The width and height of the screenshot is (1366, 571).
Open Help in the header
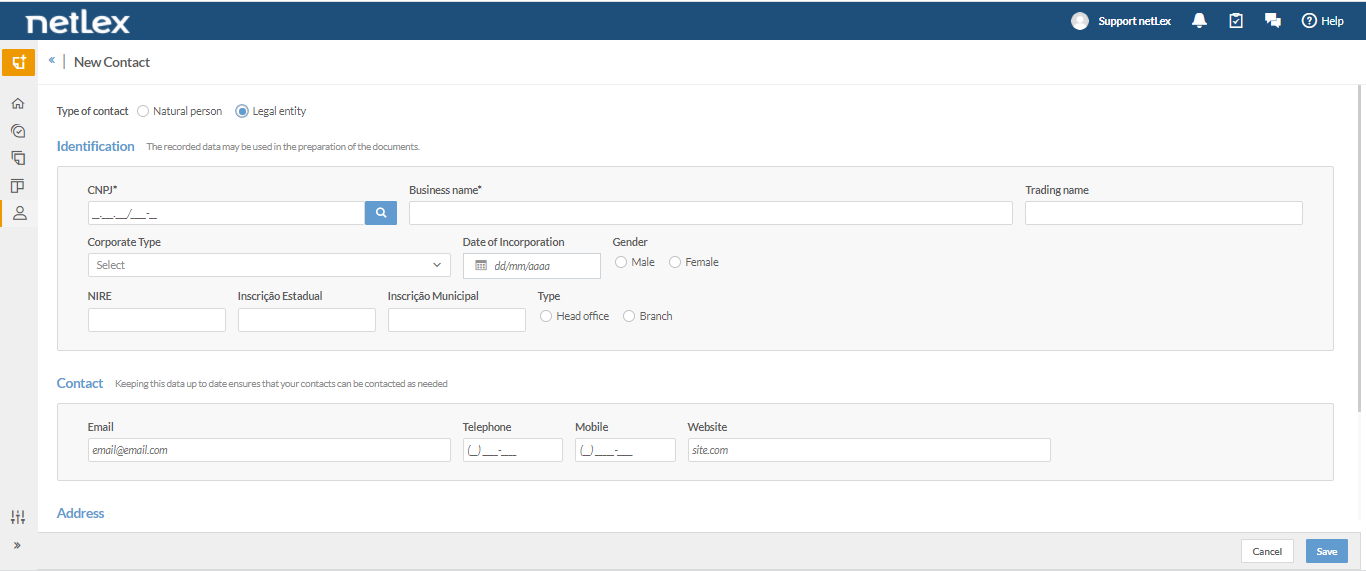pyautogui.click(x=1322, y=21)
